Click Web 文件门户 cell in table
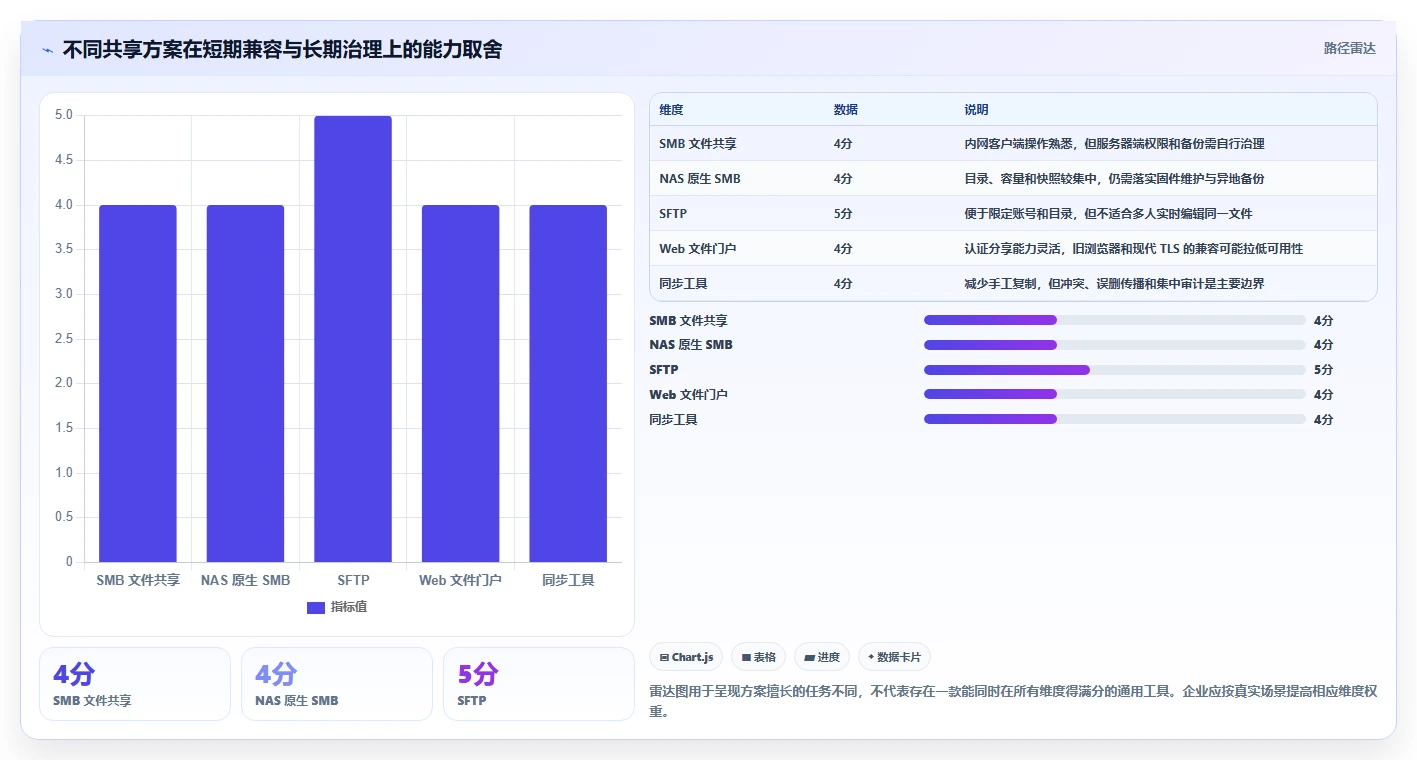 tap(698, 249)
